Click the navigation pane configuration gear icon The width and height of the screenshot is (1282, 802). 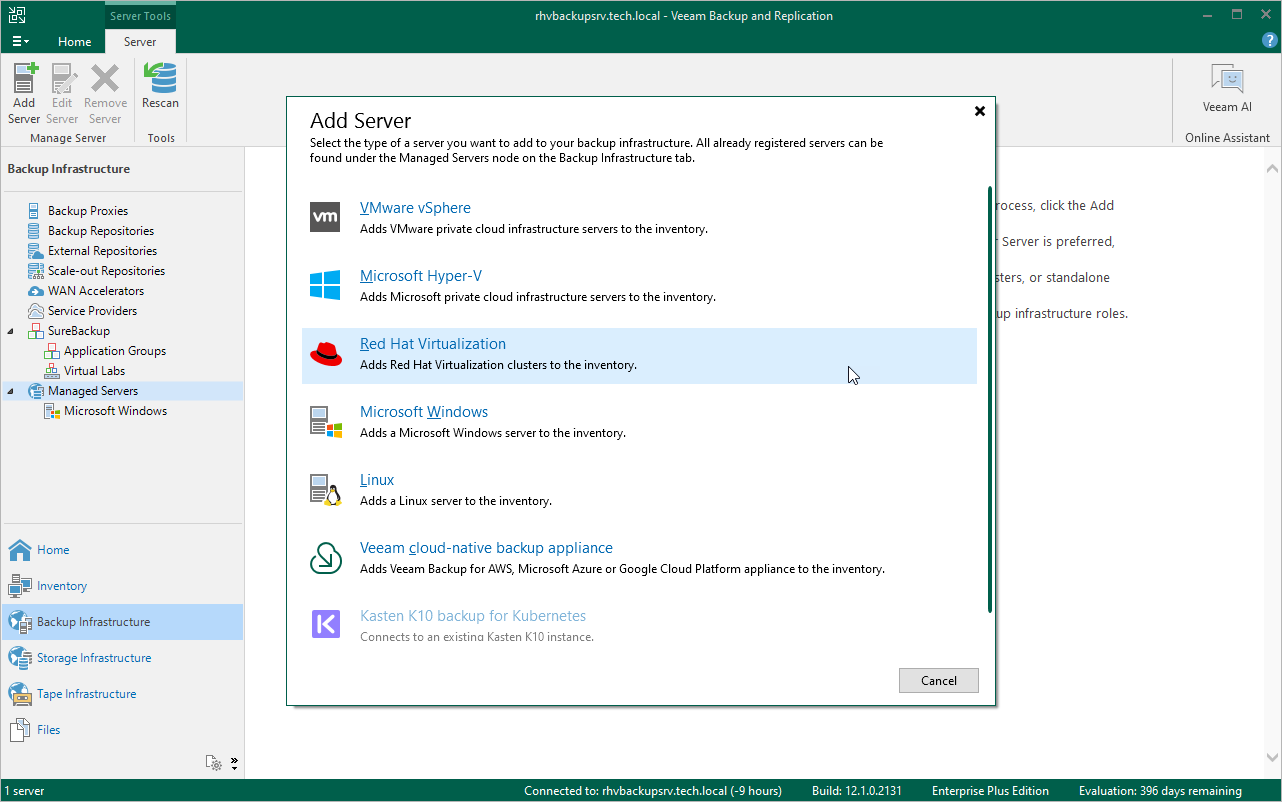click(x=213, y=763)
